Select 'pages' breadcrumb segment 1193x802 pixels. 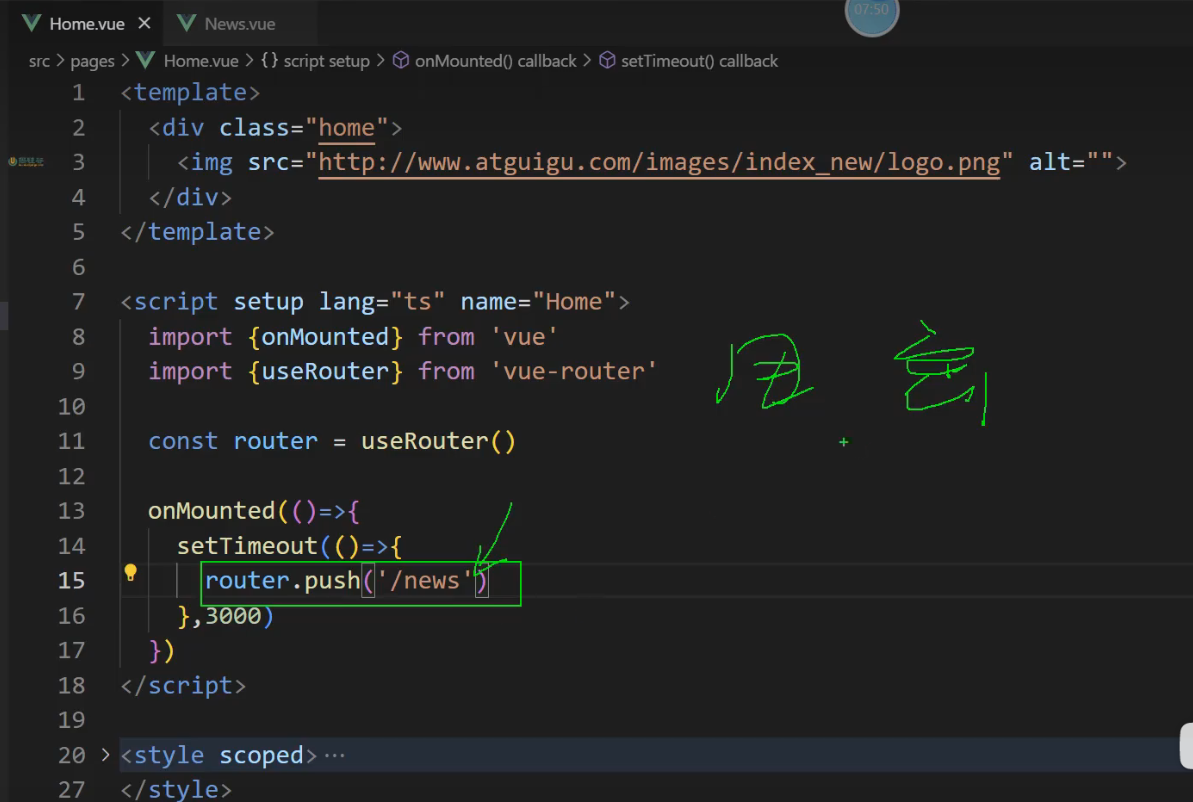coord(92,61)
